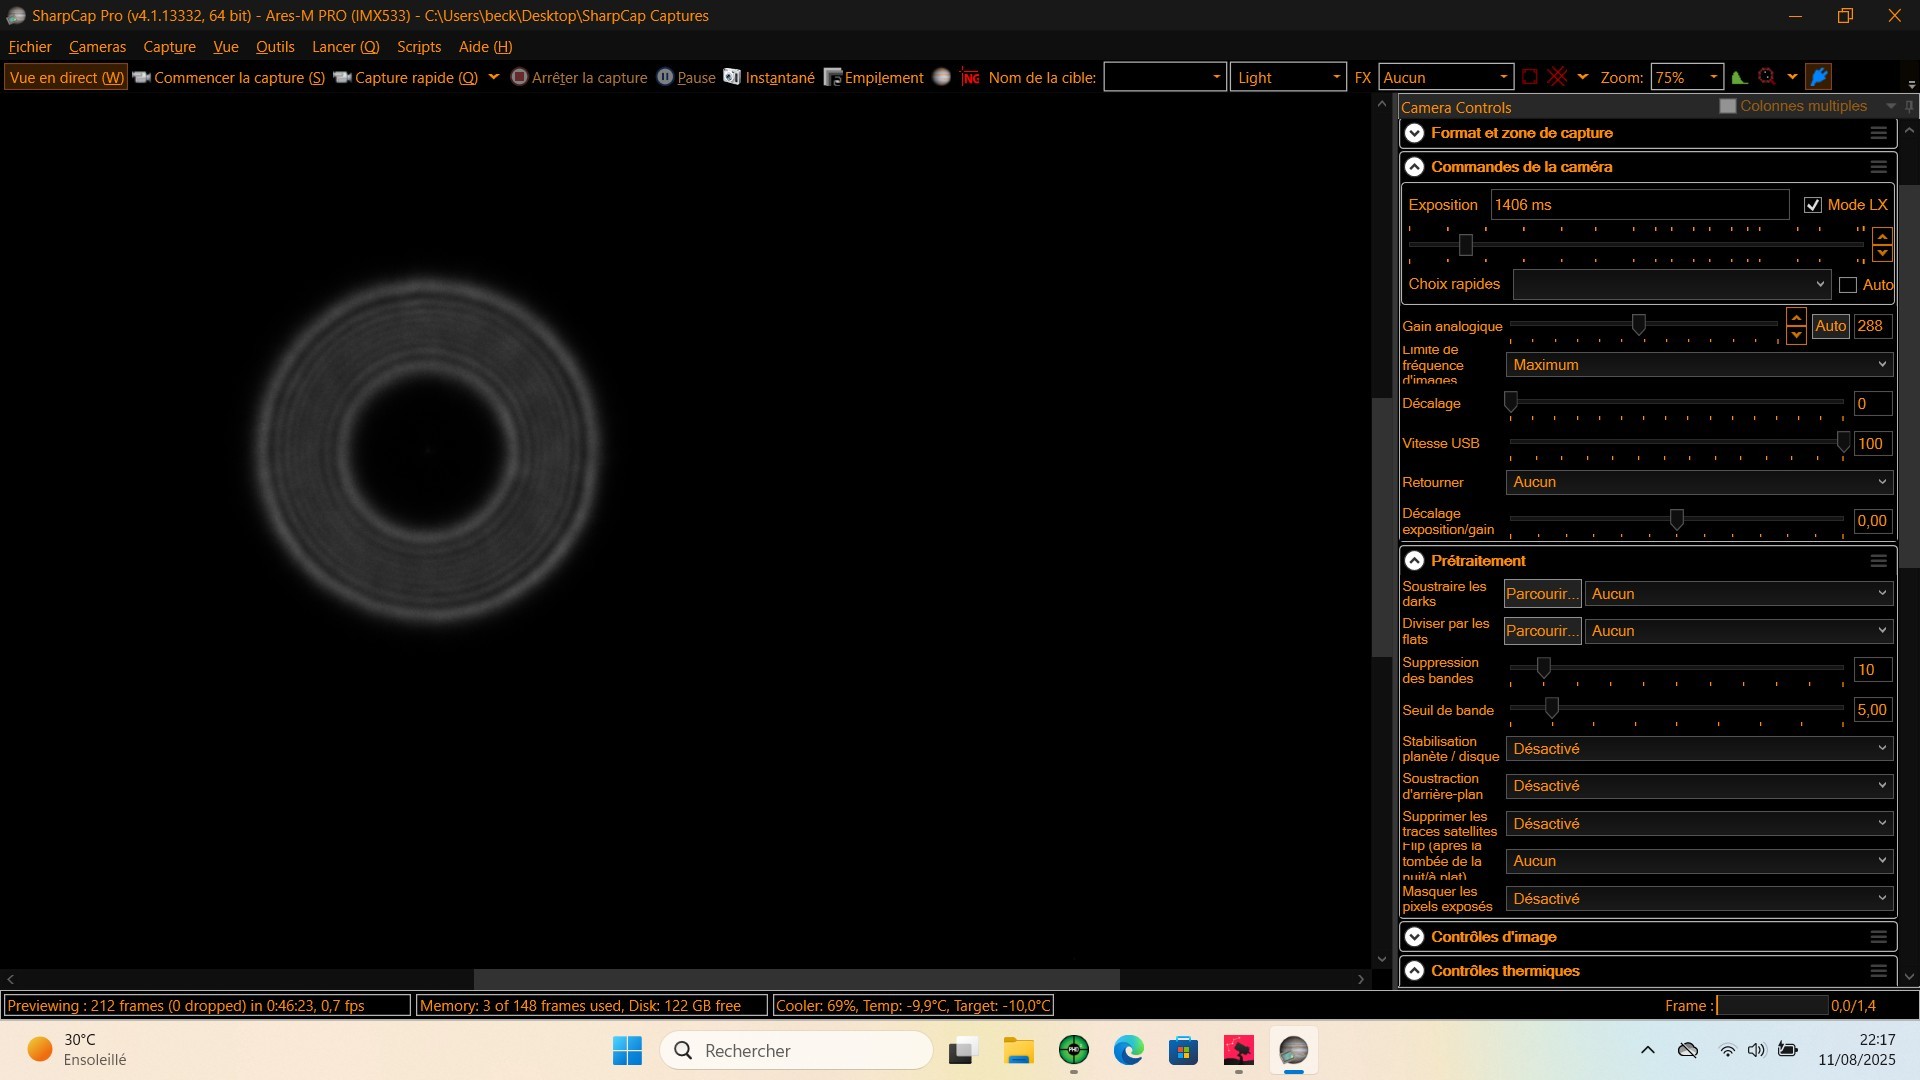
Task: Click the Exposition value field
Action: pos(1639,205)
